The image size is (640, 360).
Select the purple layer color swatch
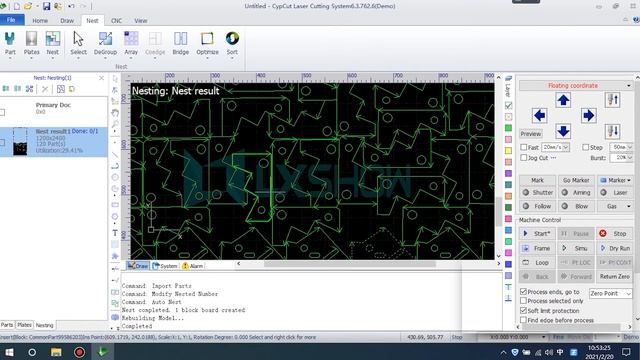pos(508,173)
